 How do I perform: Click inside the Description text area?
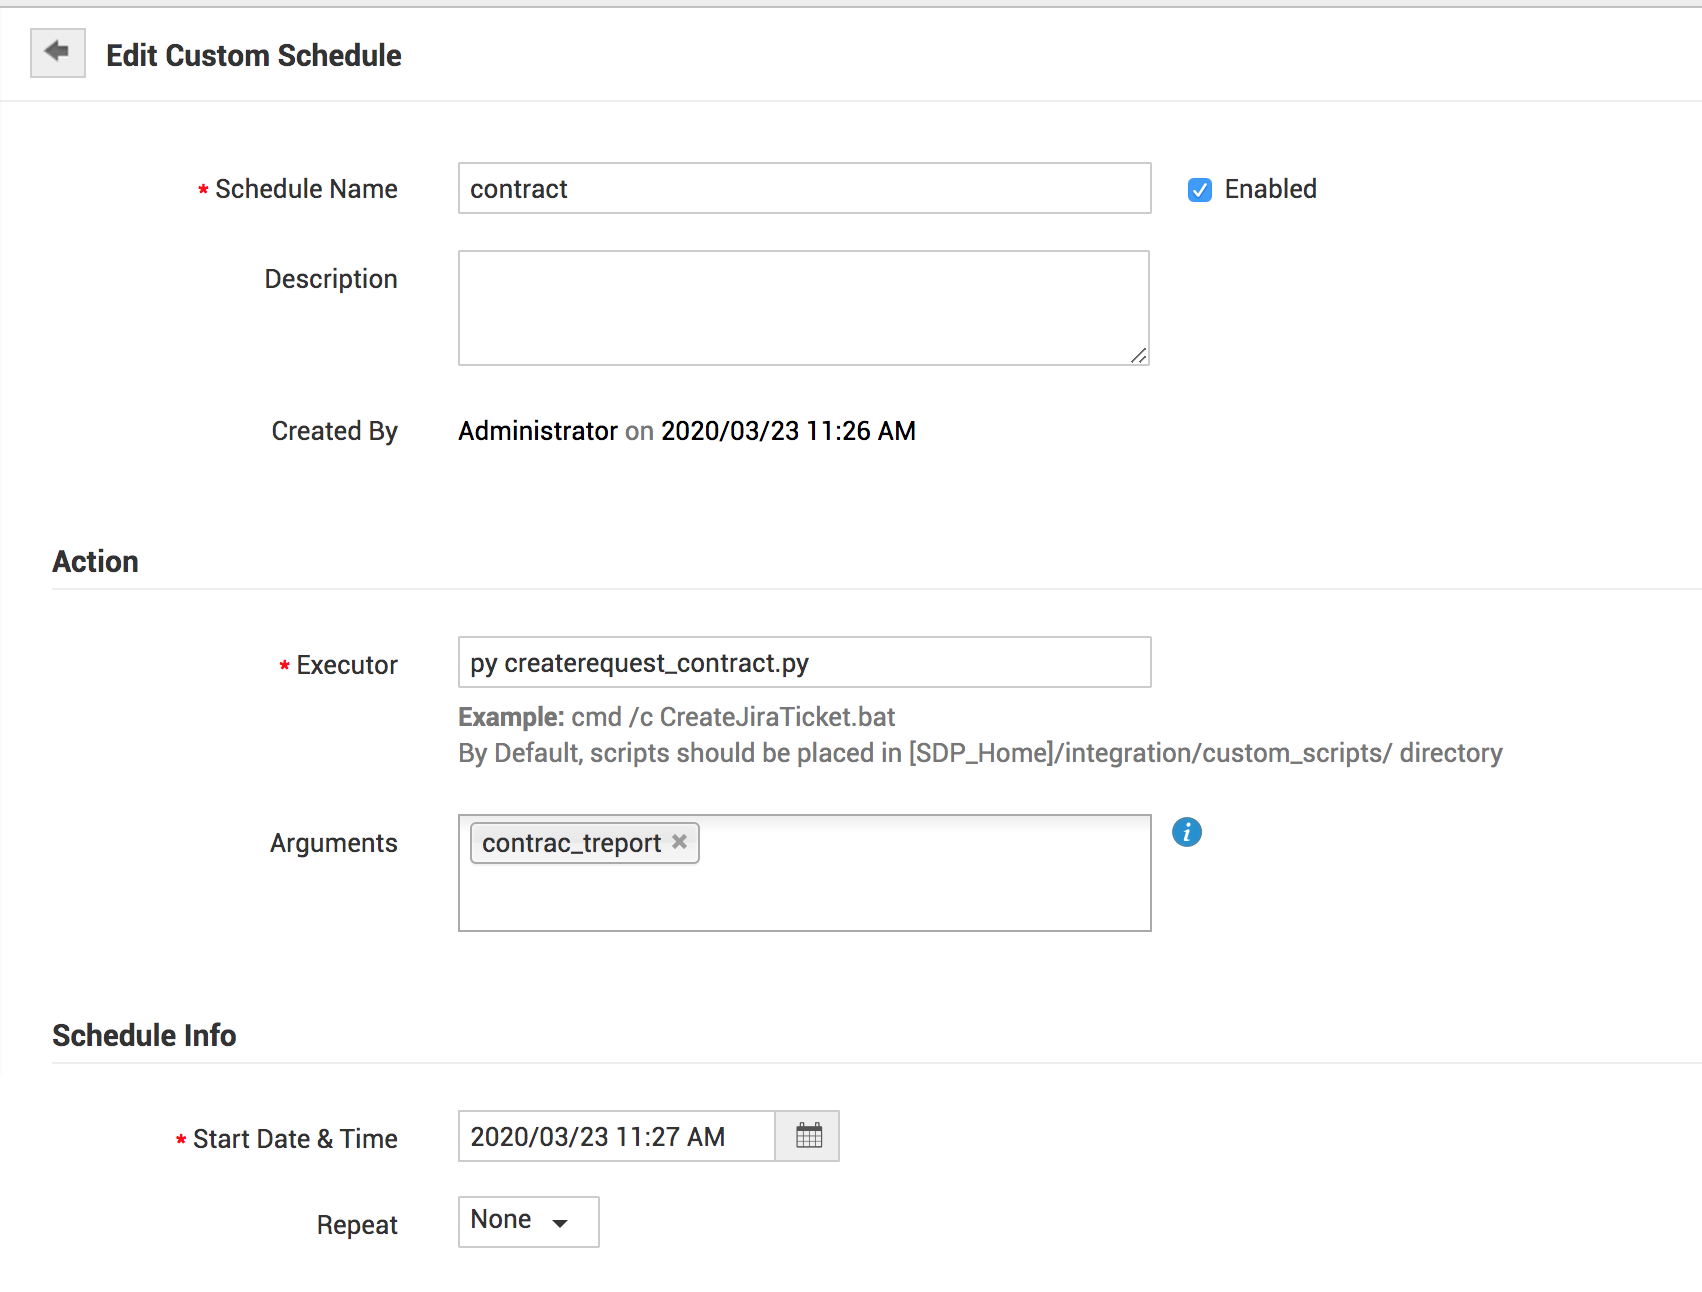point(803,307)
